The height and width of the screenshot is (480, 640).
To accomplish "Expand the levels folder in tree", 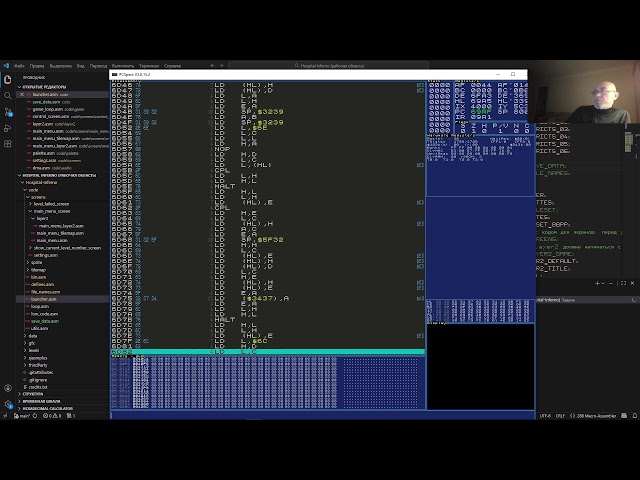I will (34, 350).
